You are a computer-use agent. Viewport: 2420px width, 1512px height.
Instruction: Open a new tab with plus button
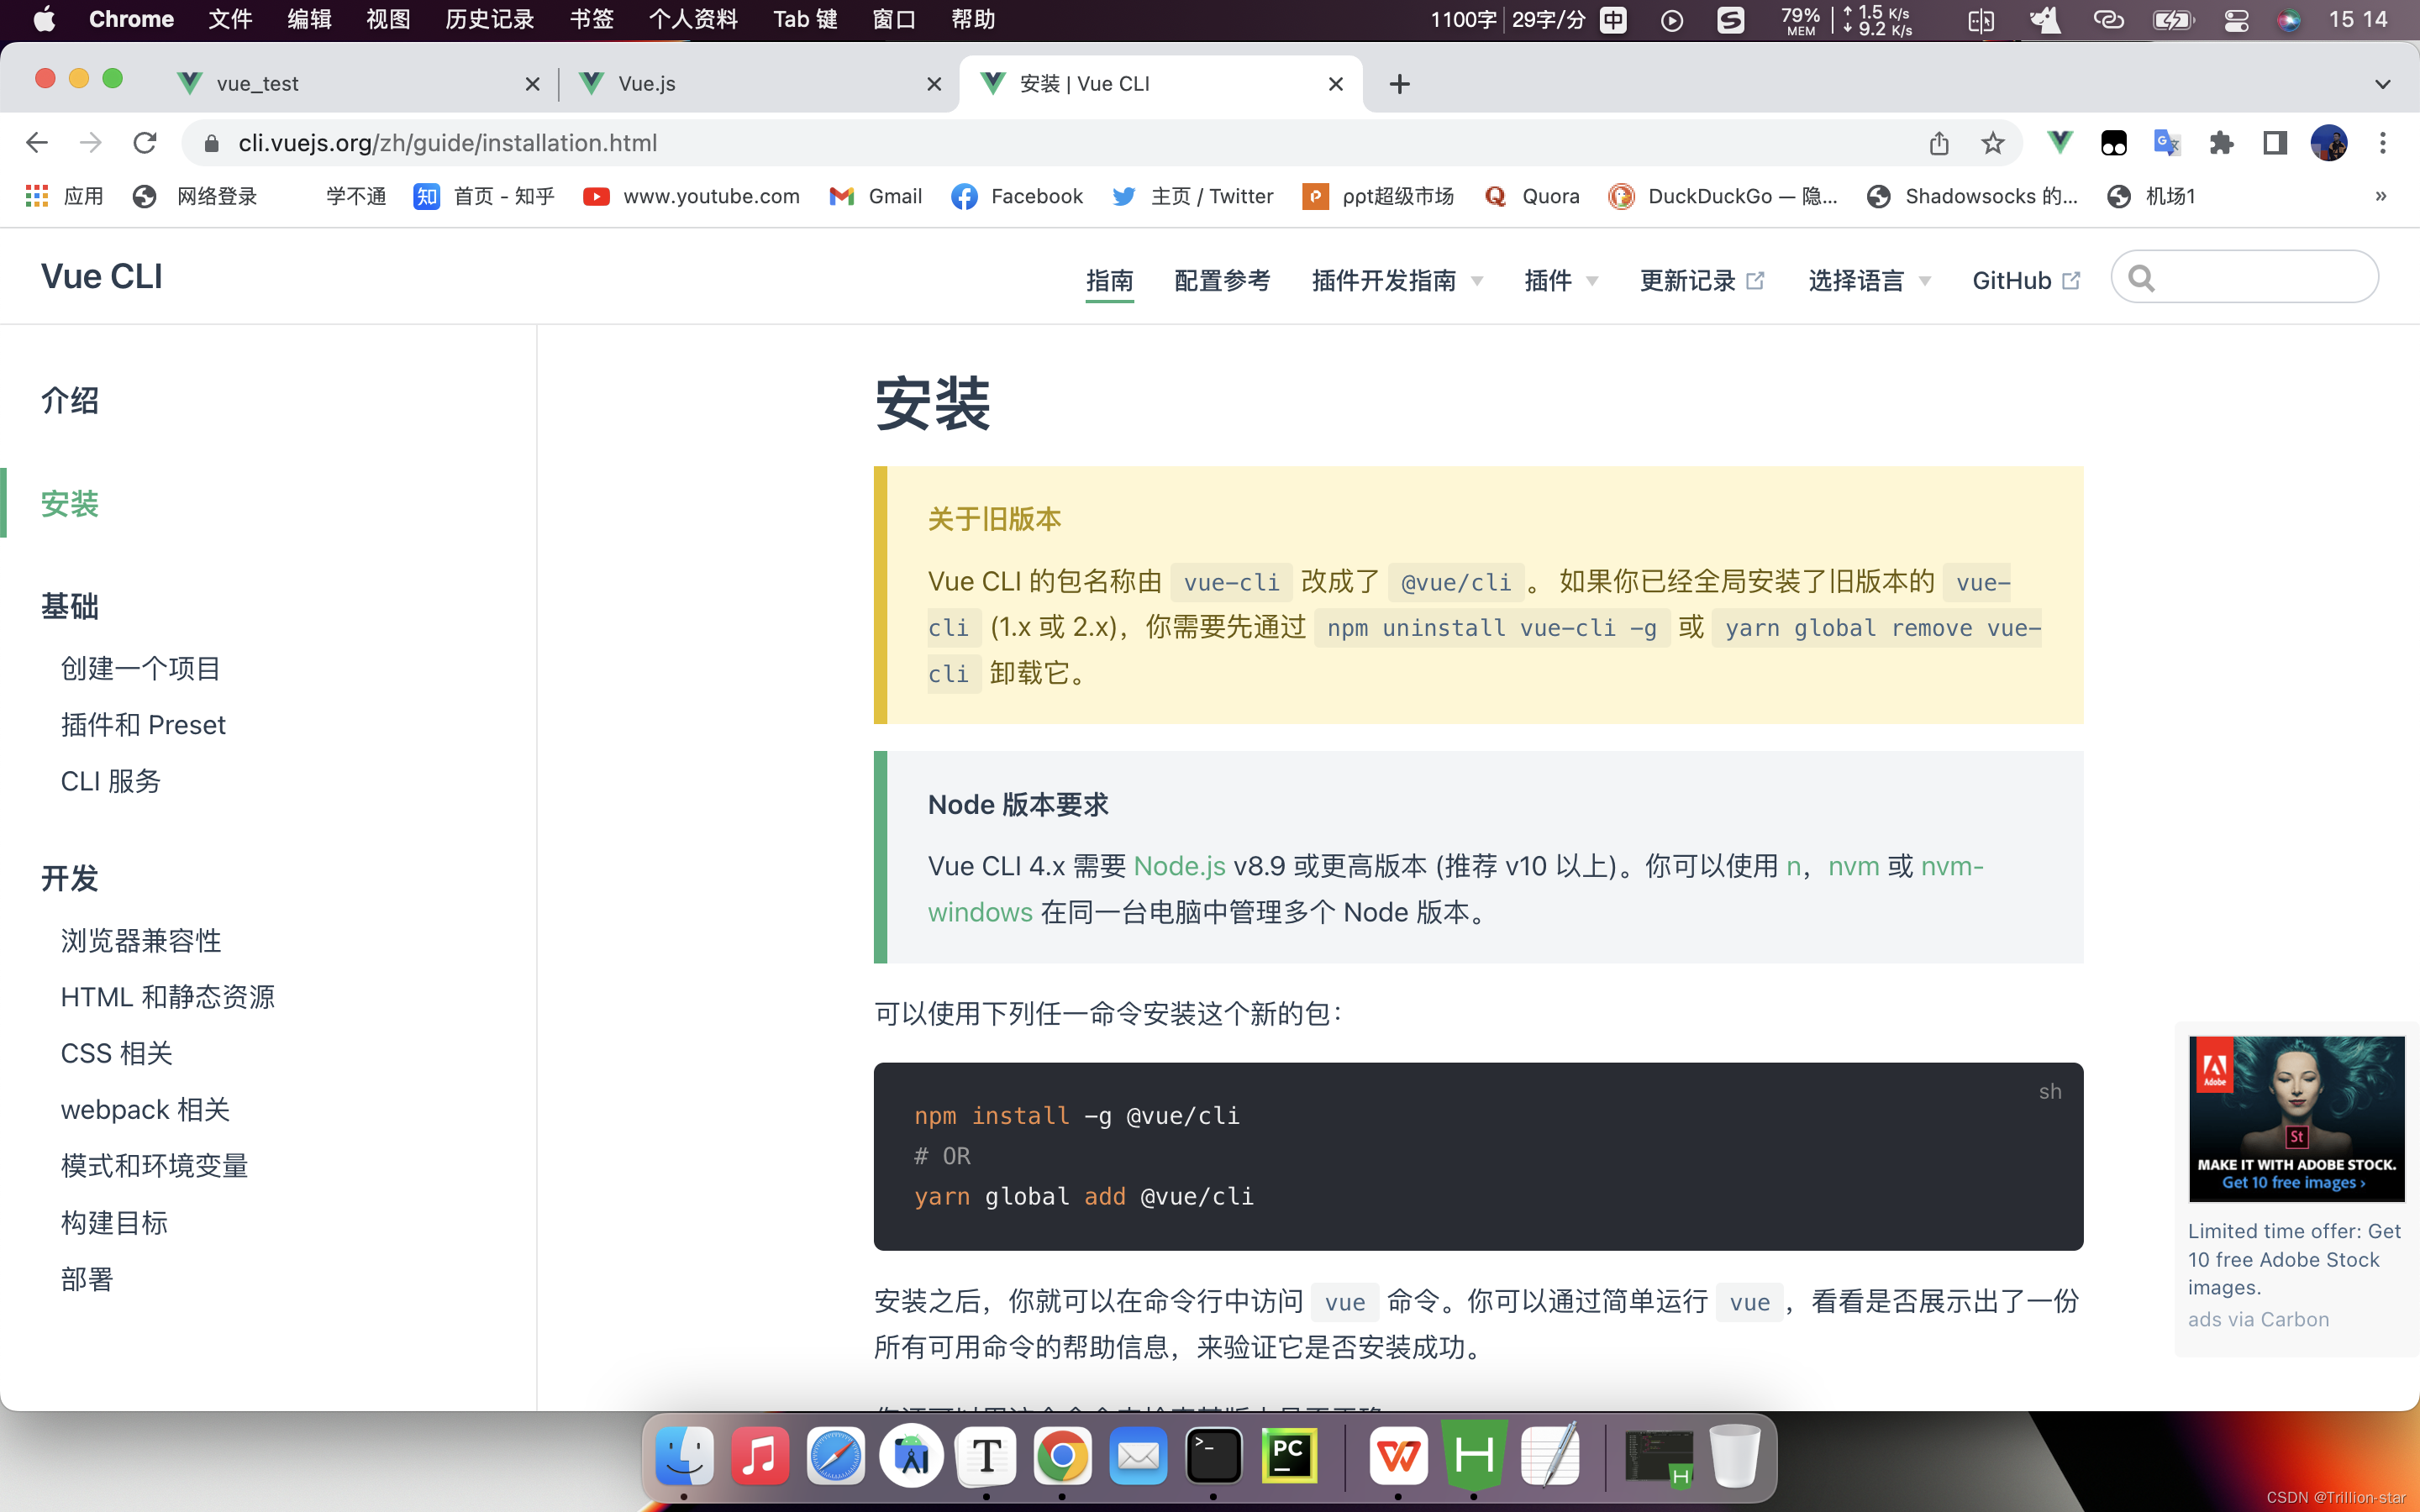pos(1400,84)
